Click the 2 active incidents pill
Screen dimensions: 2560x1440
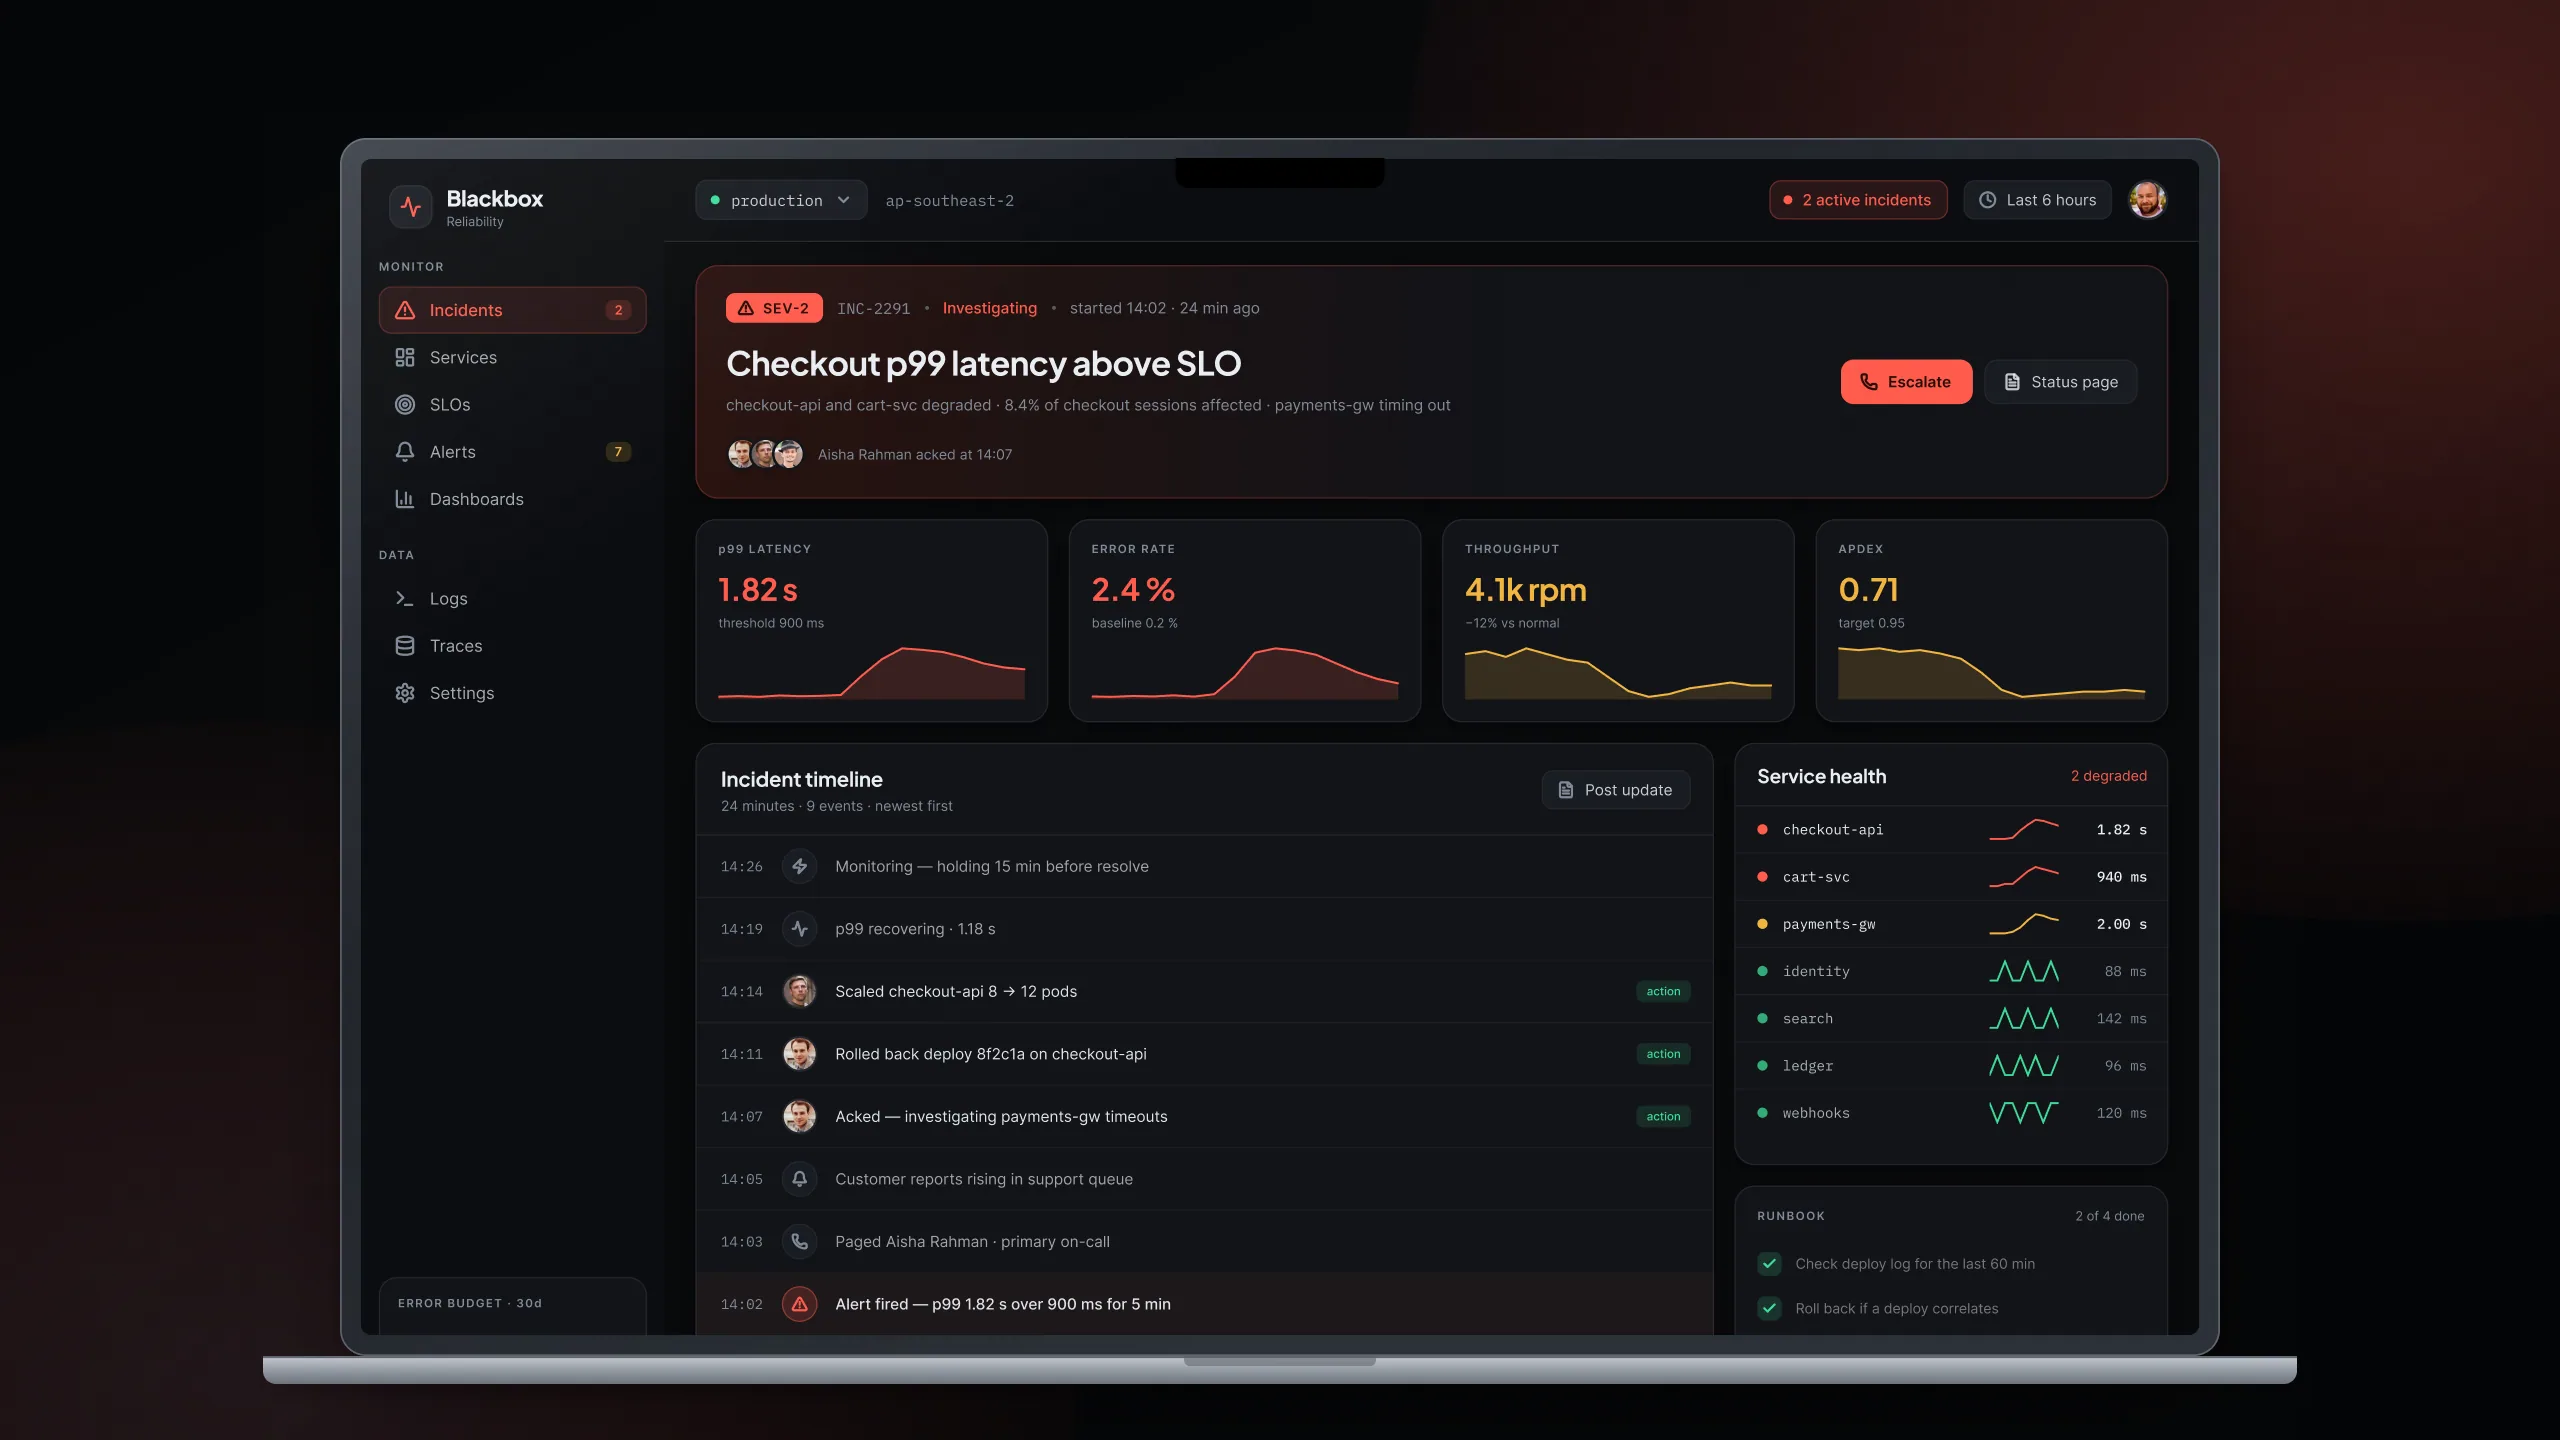click(1858, 200)
